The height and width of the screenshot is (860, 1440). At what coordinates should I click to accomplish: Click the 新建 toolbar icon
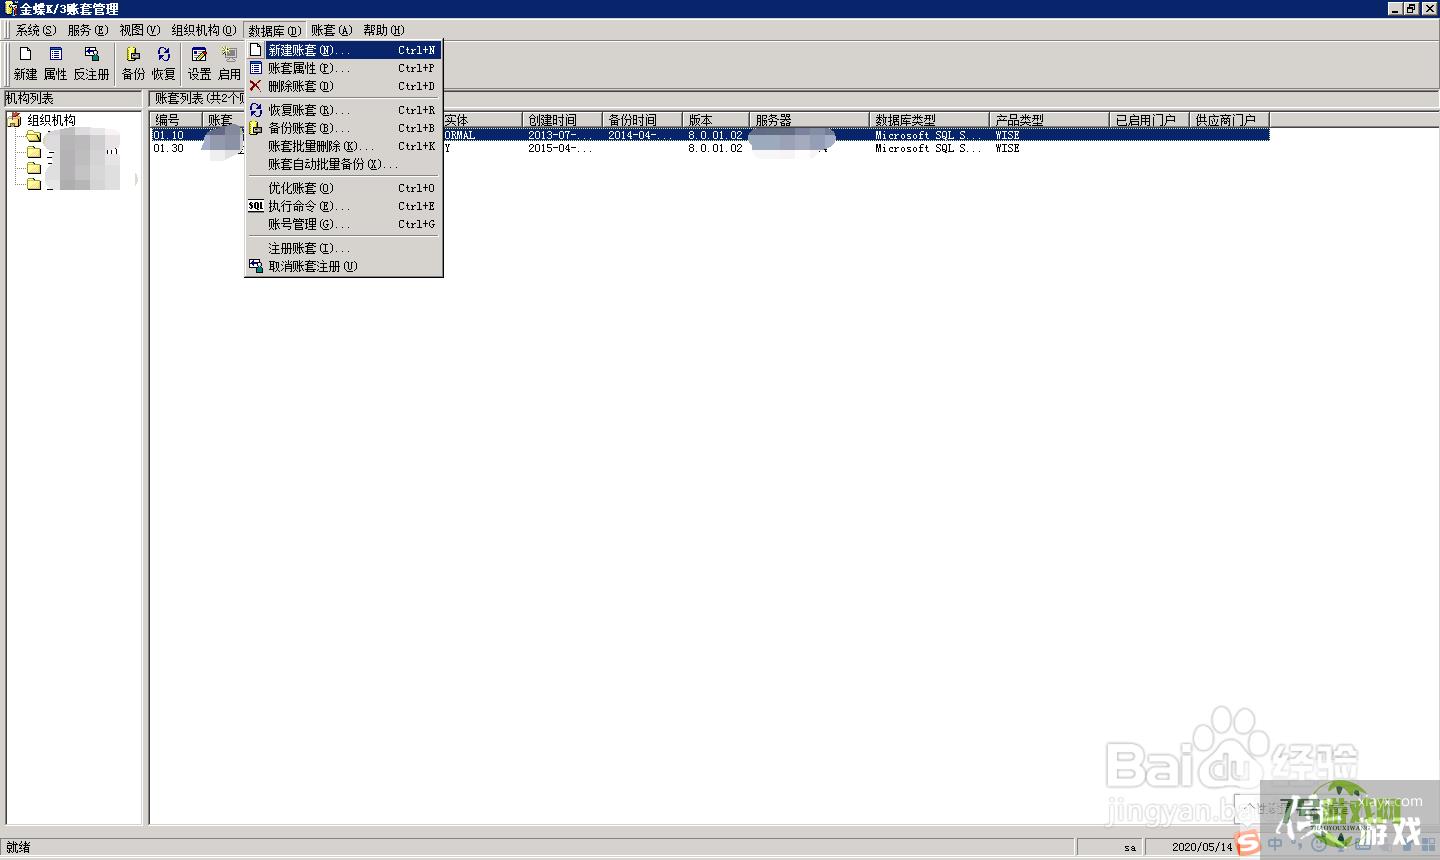click(x=25, y=63)
